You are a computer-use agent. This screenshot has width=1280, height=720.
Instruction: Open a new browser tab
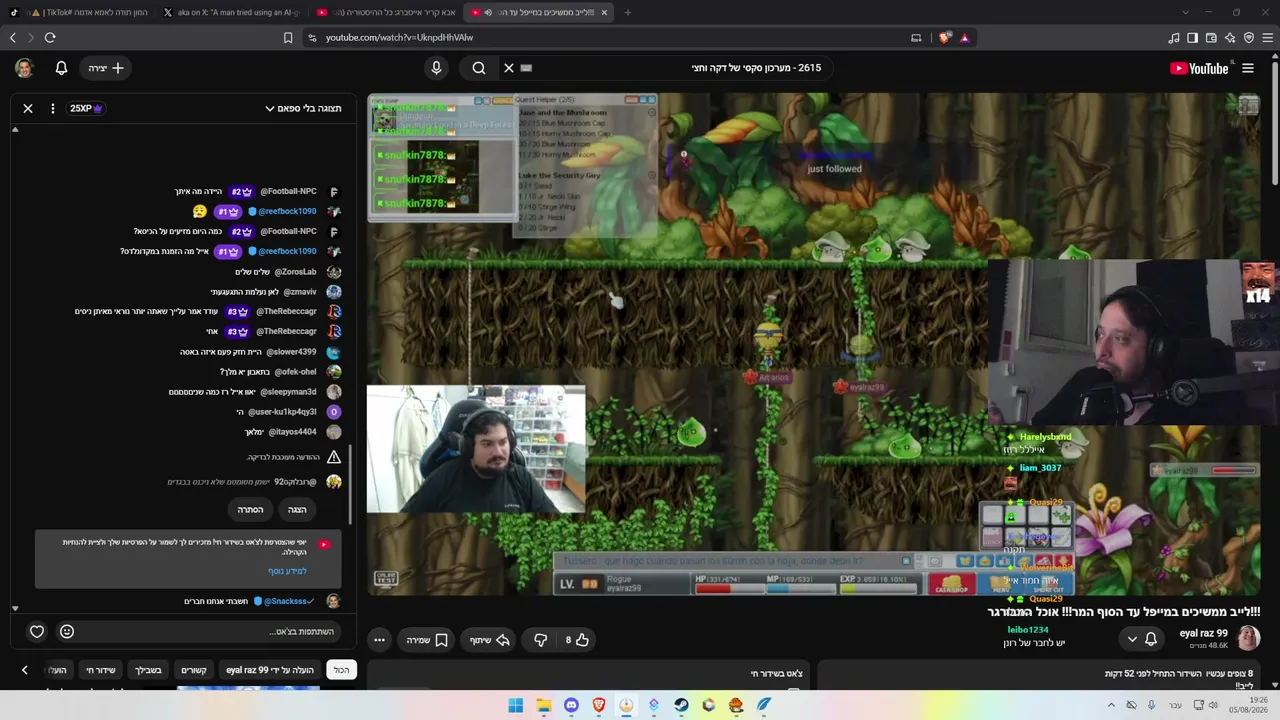tap(628, 12)
